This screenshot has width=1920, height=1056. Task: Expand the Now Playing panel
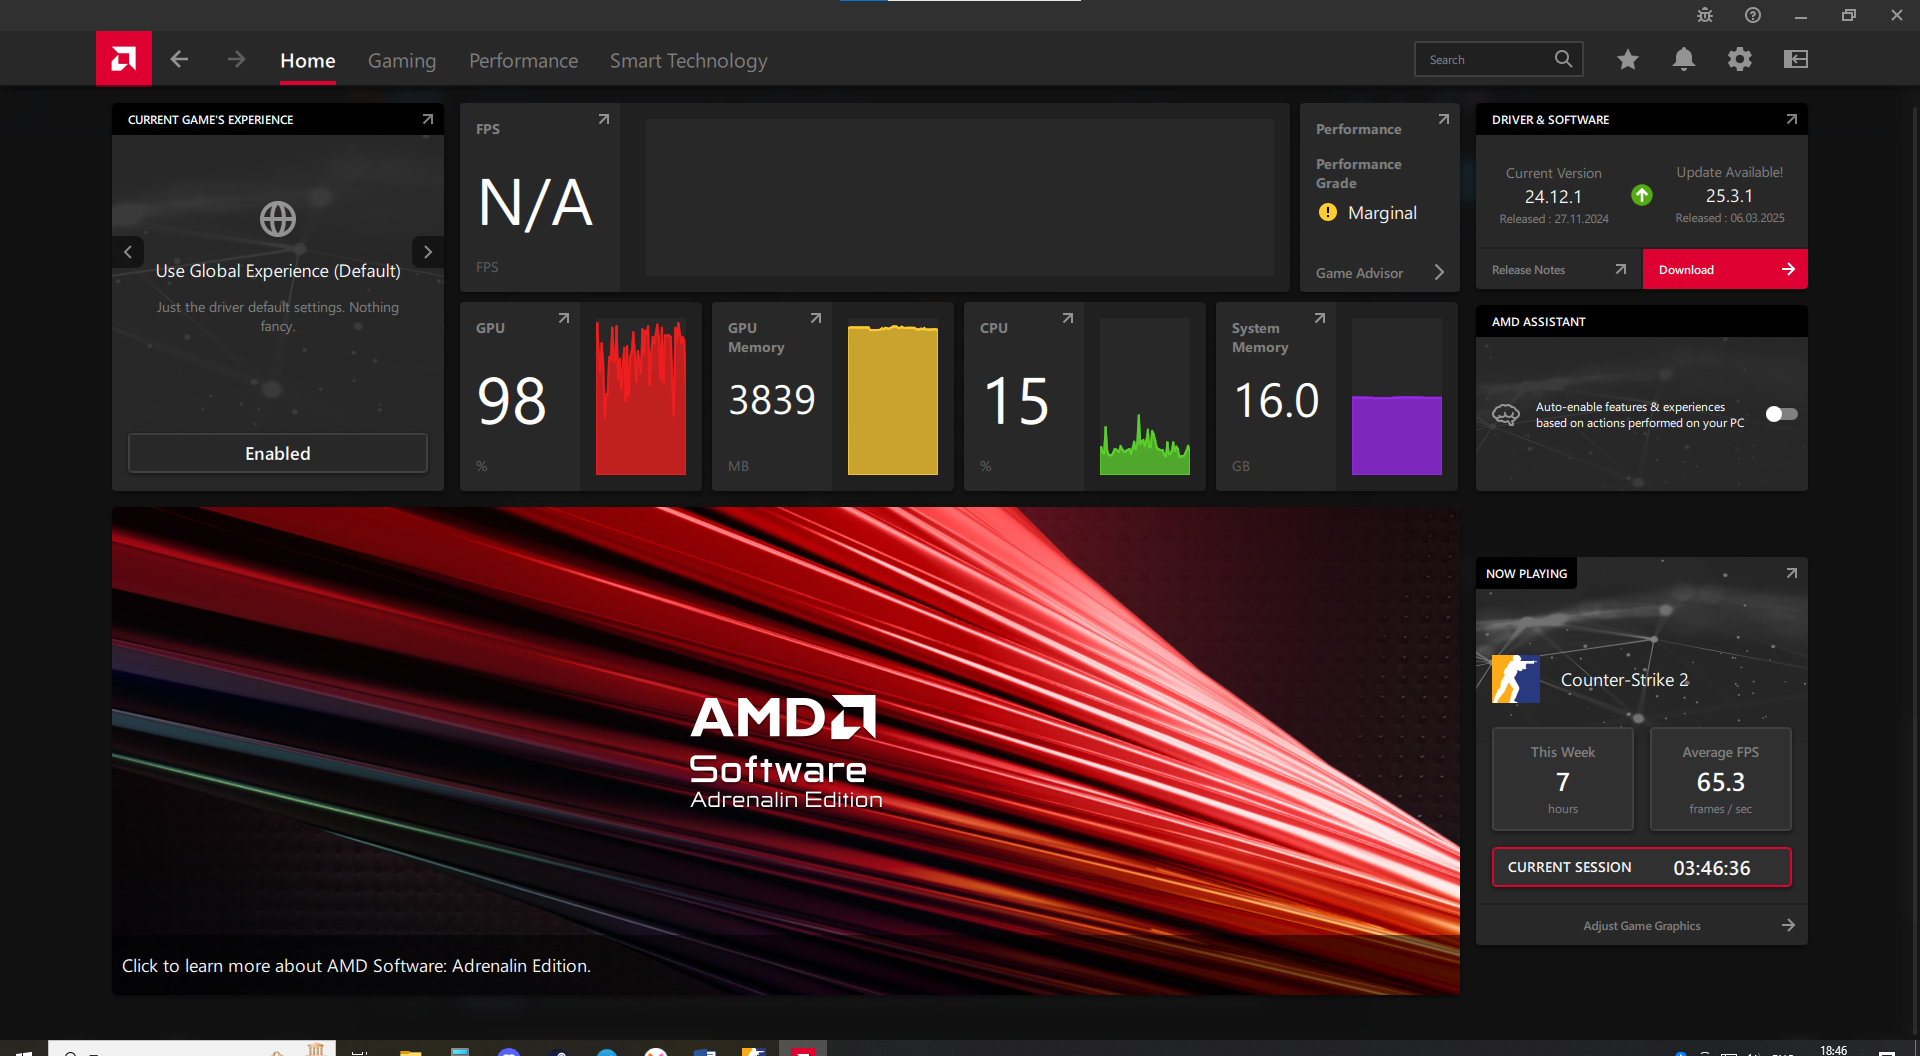1792,573
